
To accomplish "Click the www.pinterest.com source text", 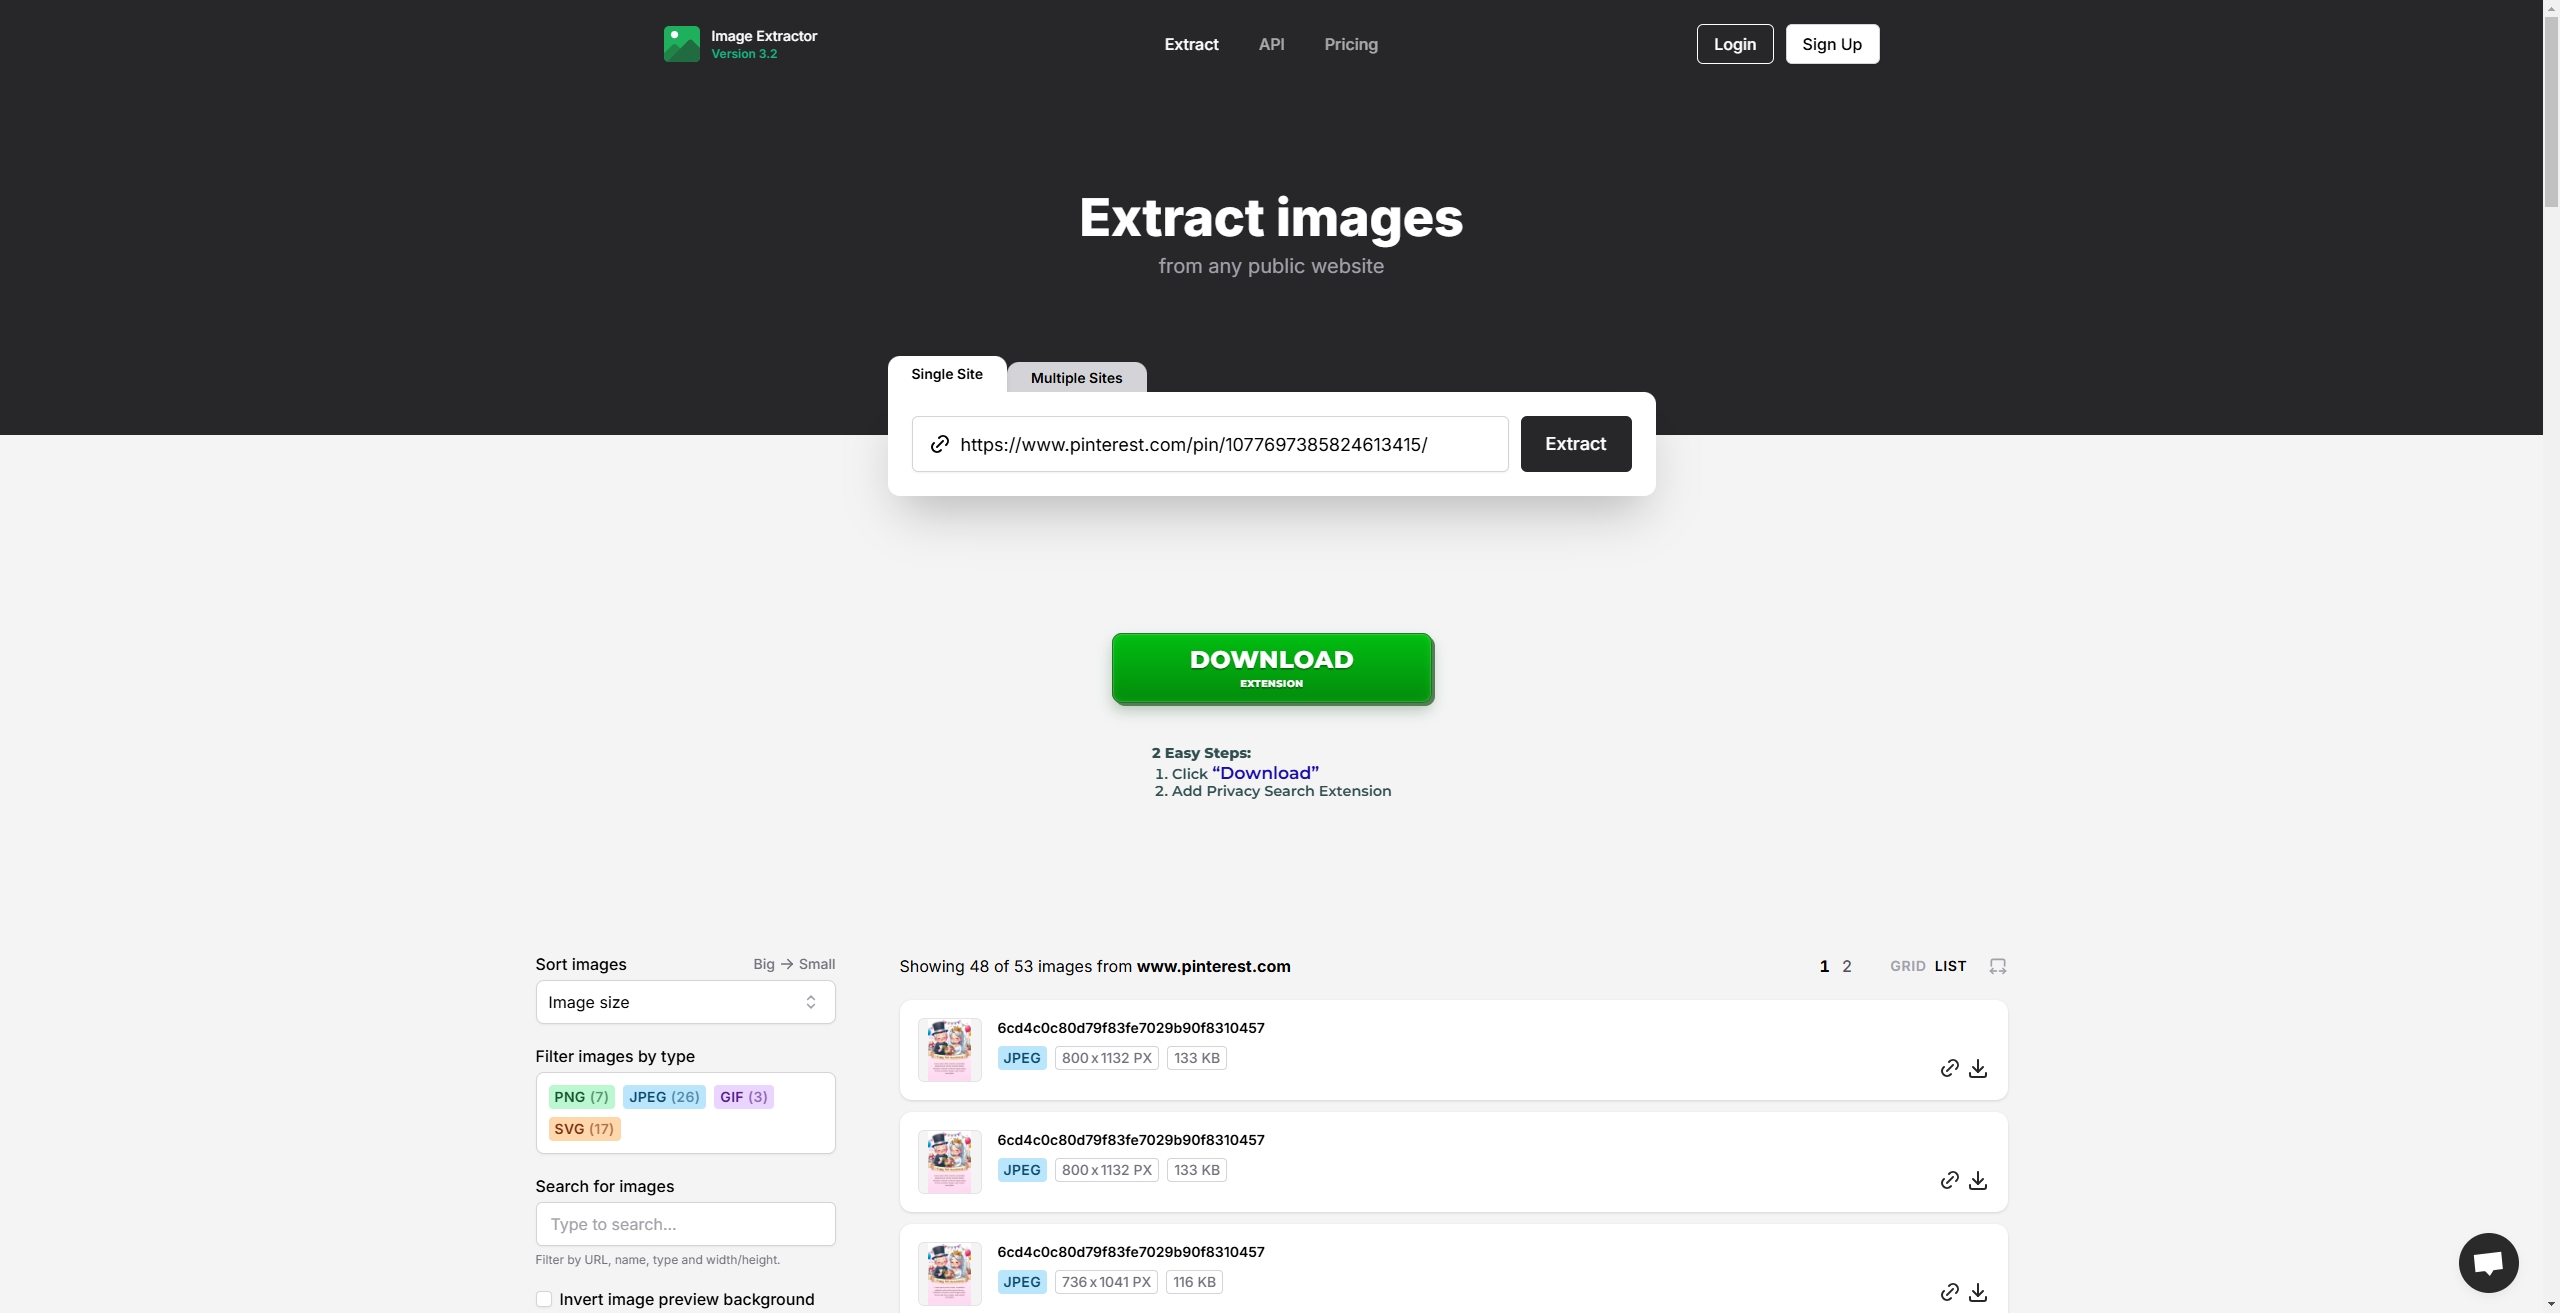I will [x=1213, y=966].
